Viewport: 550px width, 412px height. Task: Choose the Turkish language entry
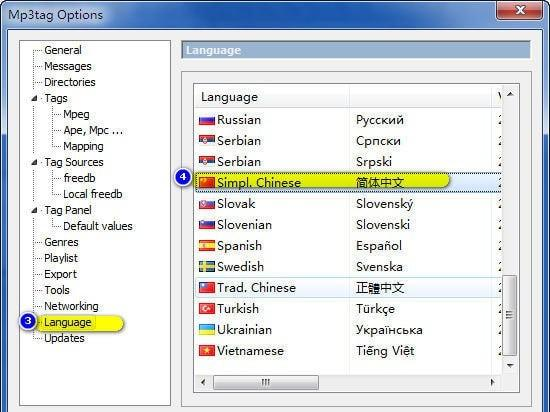coord(238,309)
